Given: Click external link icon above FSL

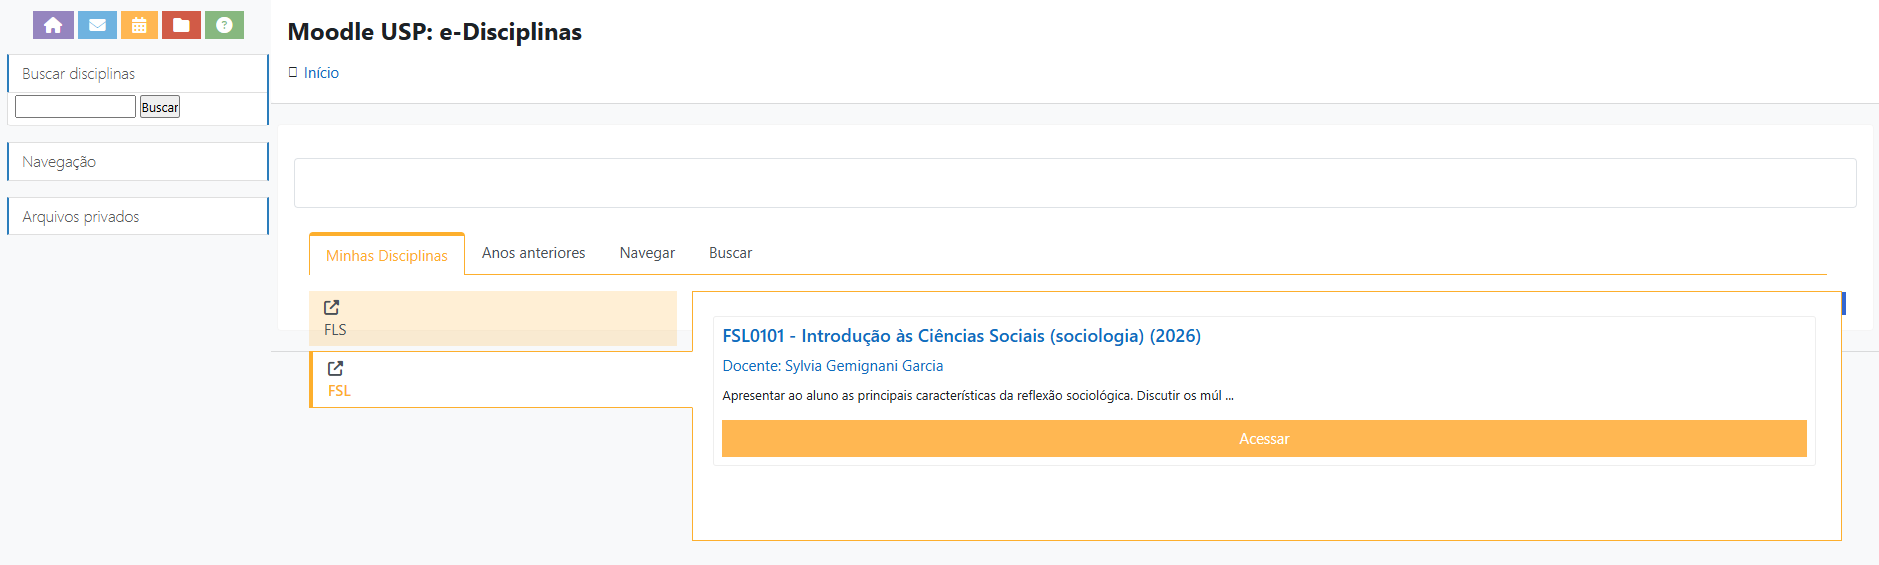Looking at the screenshot, I should tap(336, 368).
